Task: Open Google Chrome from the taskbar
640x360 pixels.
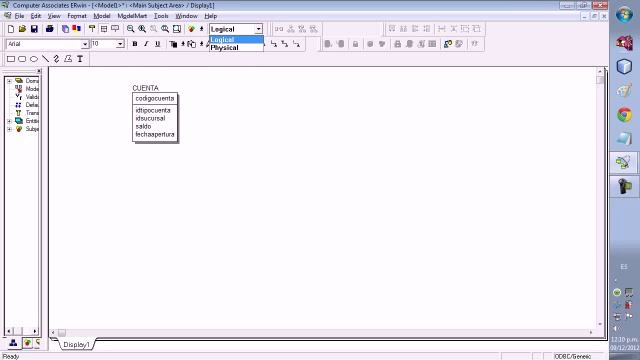Action: [x=624, y=115]
